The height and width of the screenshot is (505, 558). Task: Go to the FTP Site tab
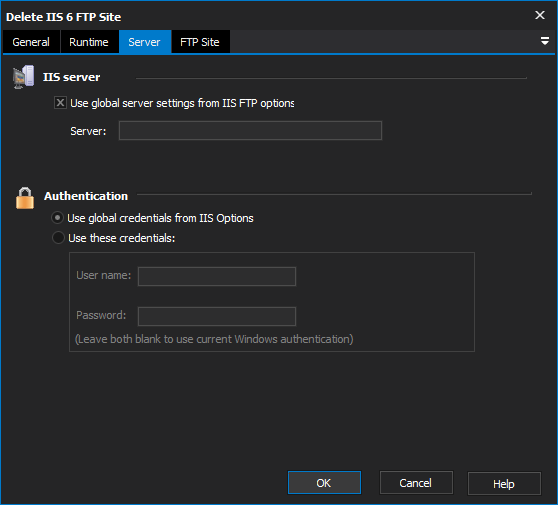[x=200, y=42]
